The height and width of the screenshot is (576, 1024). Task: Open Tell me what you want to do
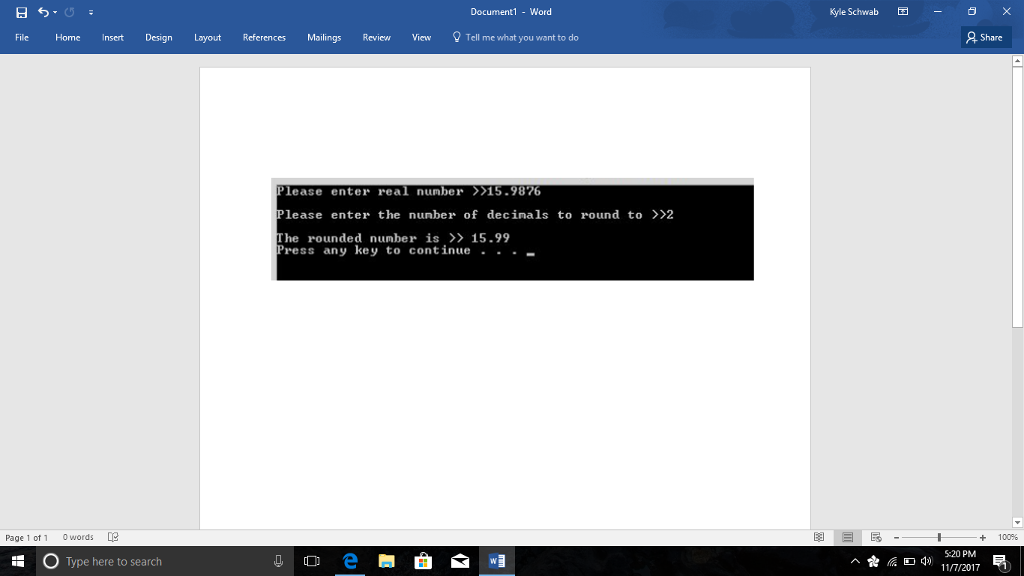515,37
